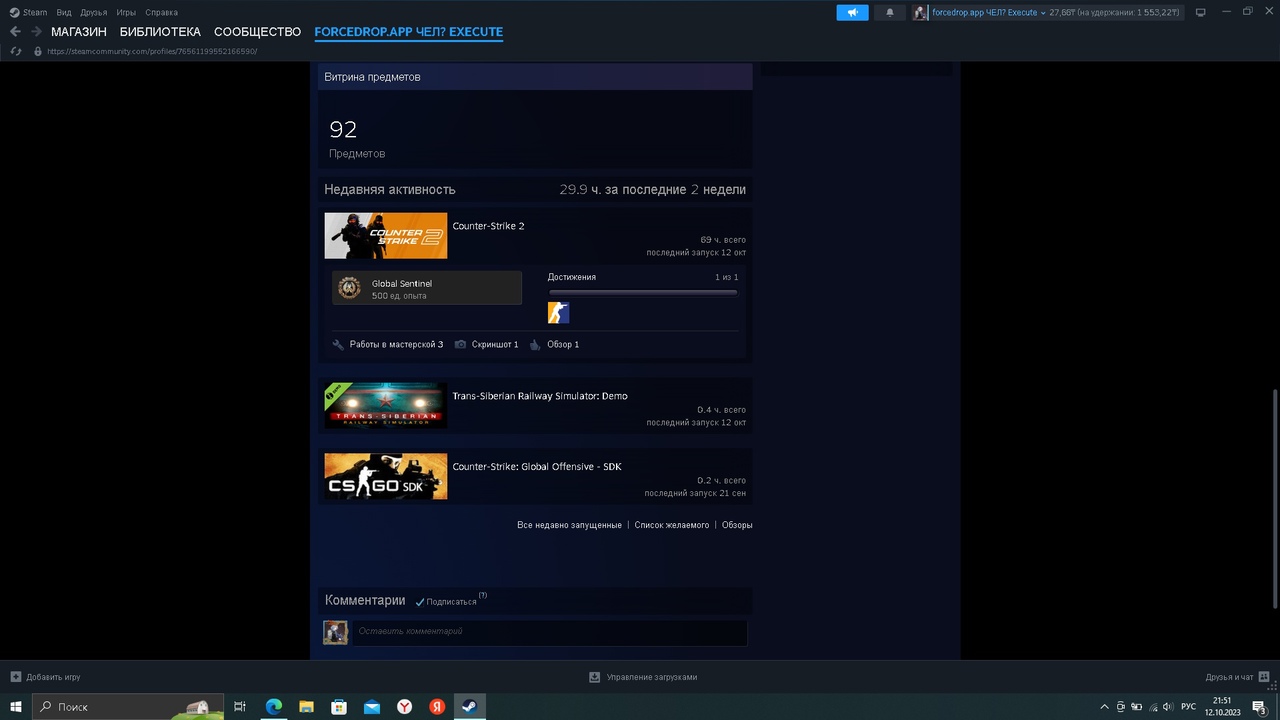Viewport: 1280px width, 720px height.
Task: Open Все недавно запущенные link
Action: (x=569, y=525)
